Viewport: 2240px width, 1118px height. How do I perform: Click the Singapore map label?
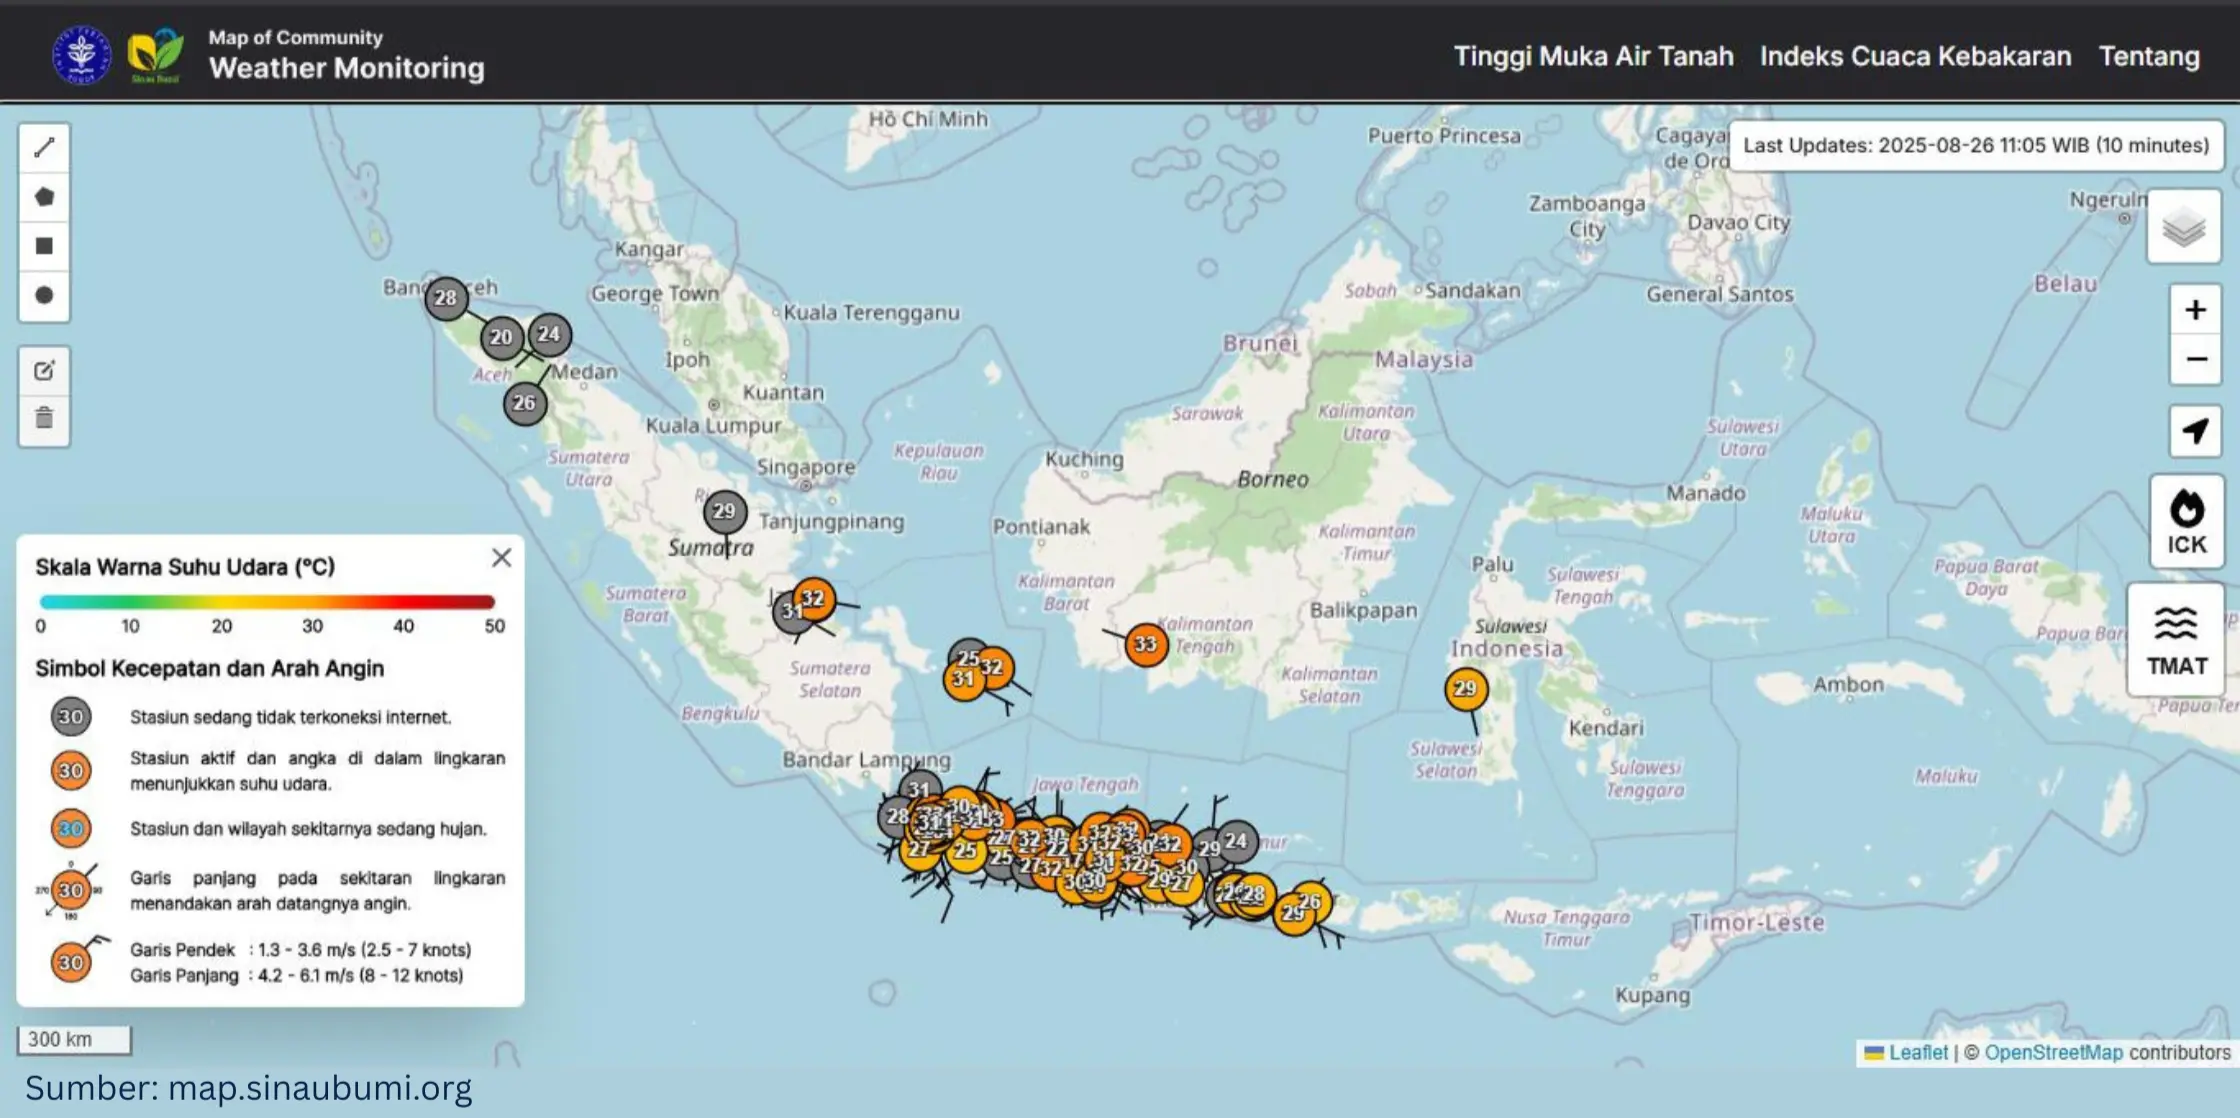pyautogui.click(x=806, y=467)
